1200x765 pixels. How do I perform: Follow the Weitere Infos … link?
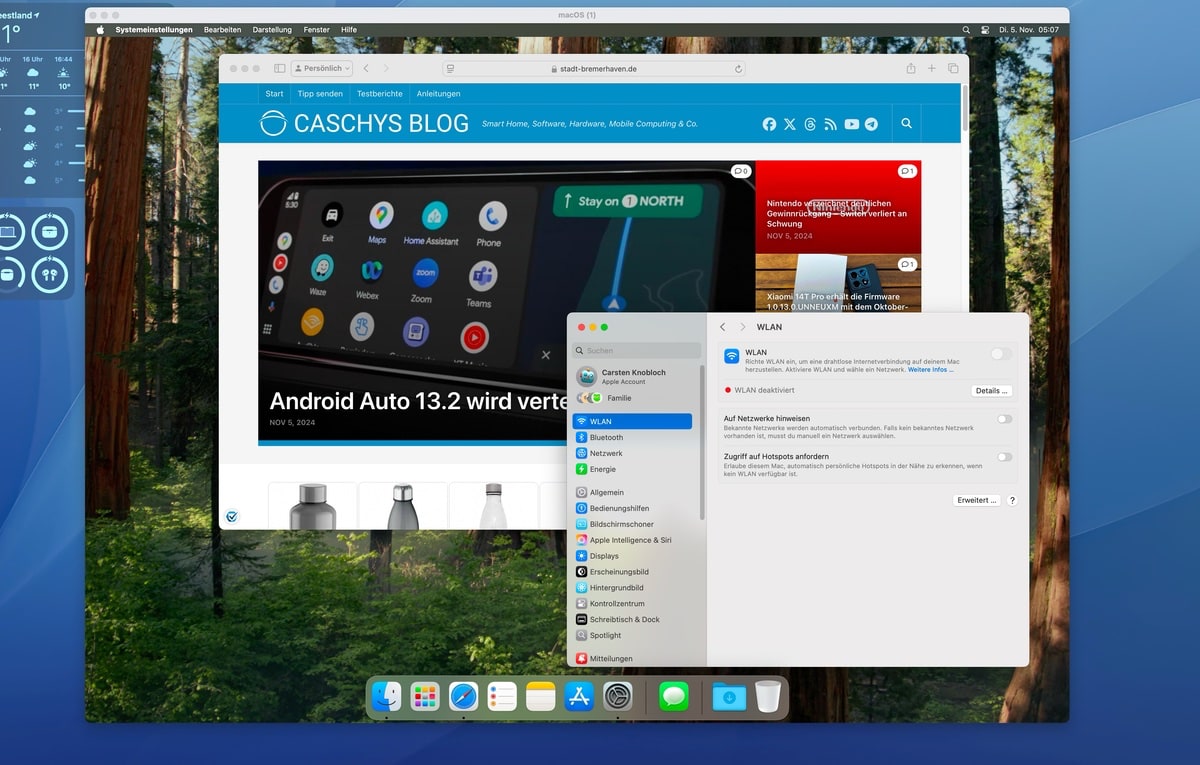(x=930, y=370)
